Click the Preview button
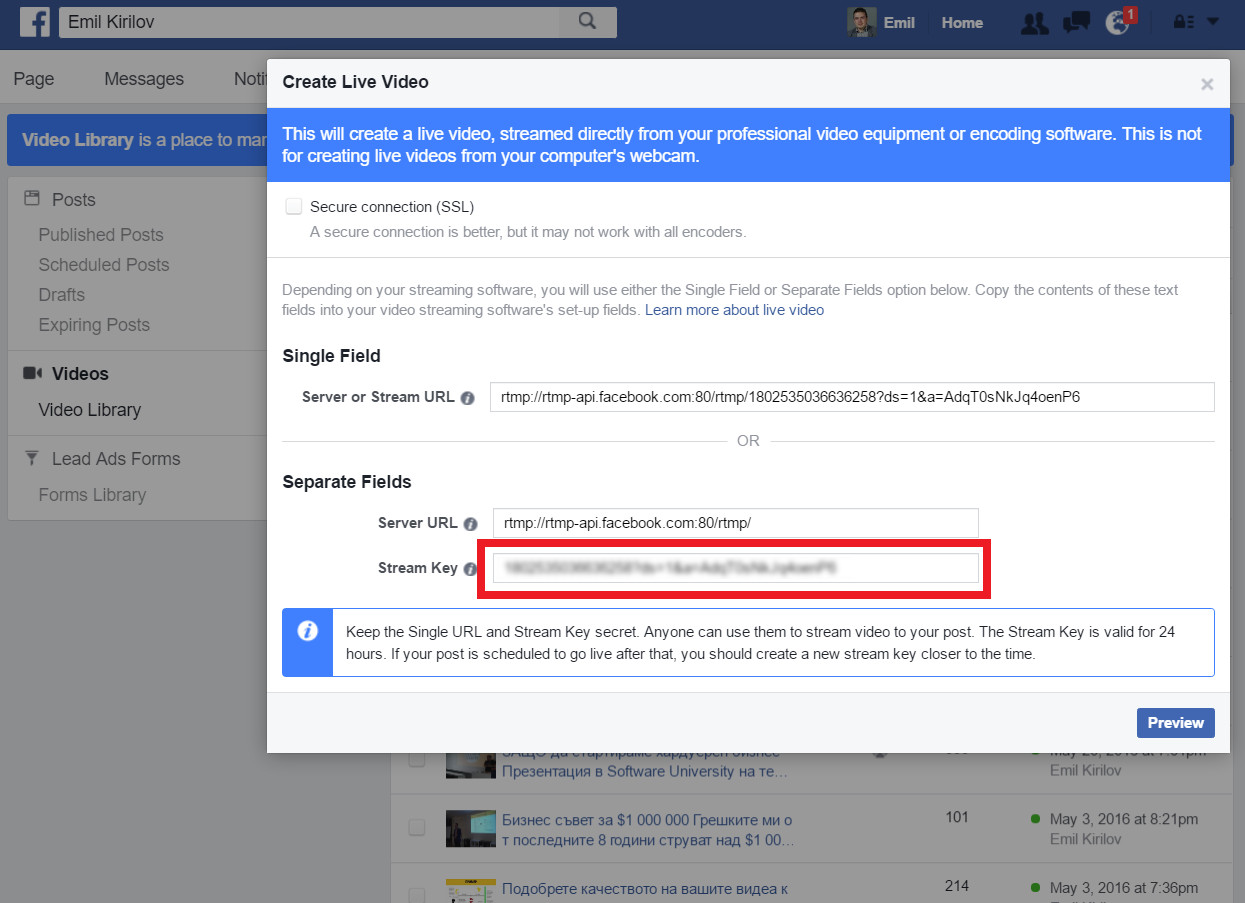 pyautogui.click(x=1175, y=723)
